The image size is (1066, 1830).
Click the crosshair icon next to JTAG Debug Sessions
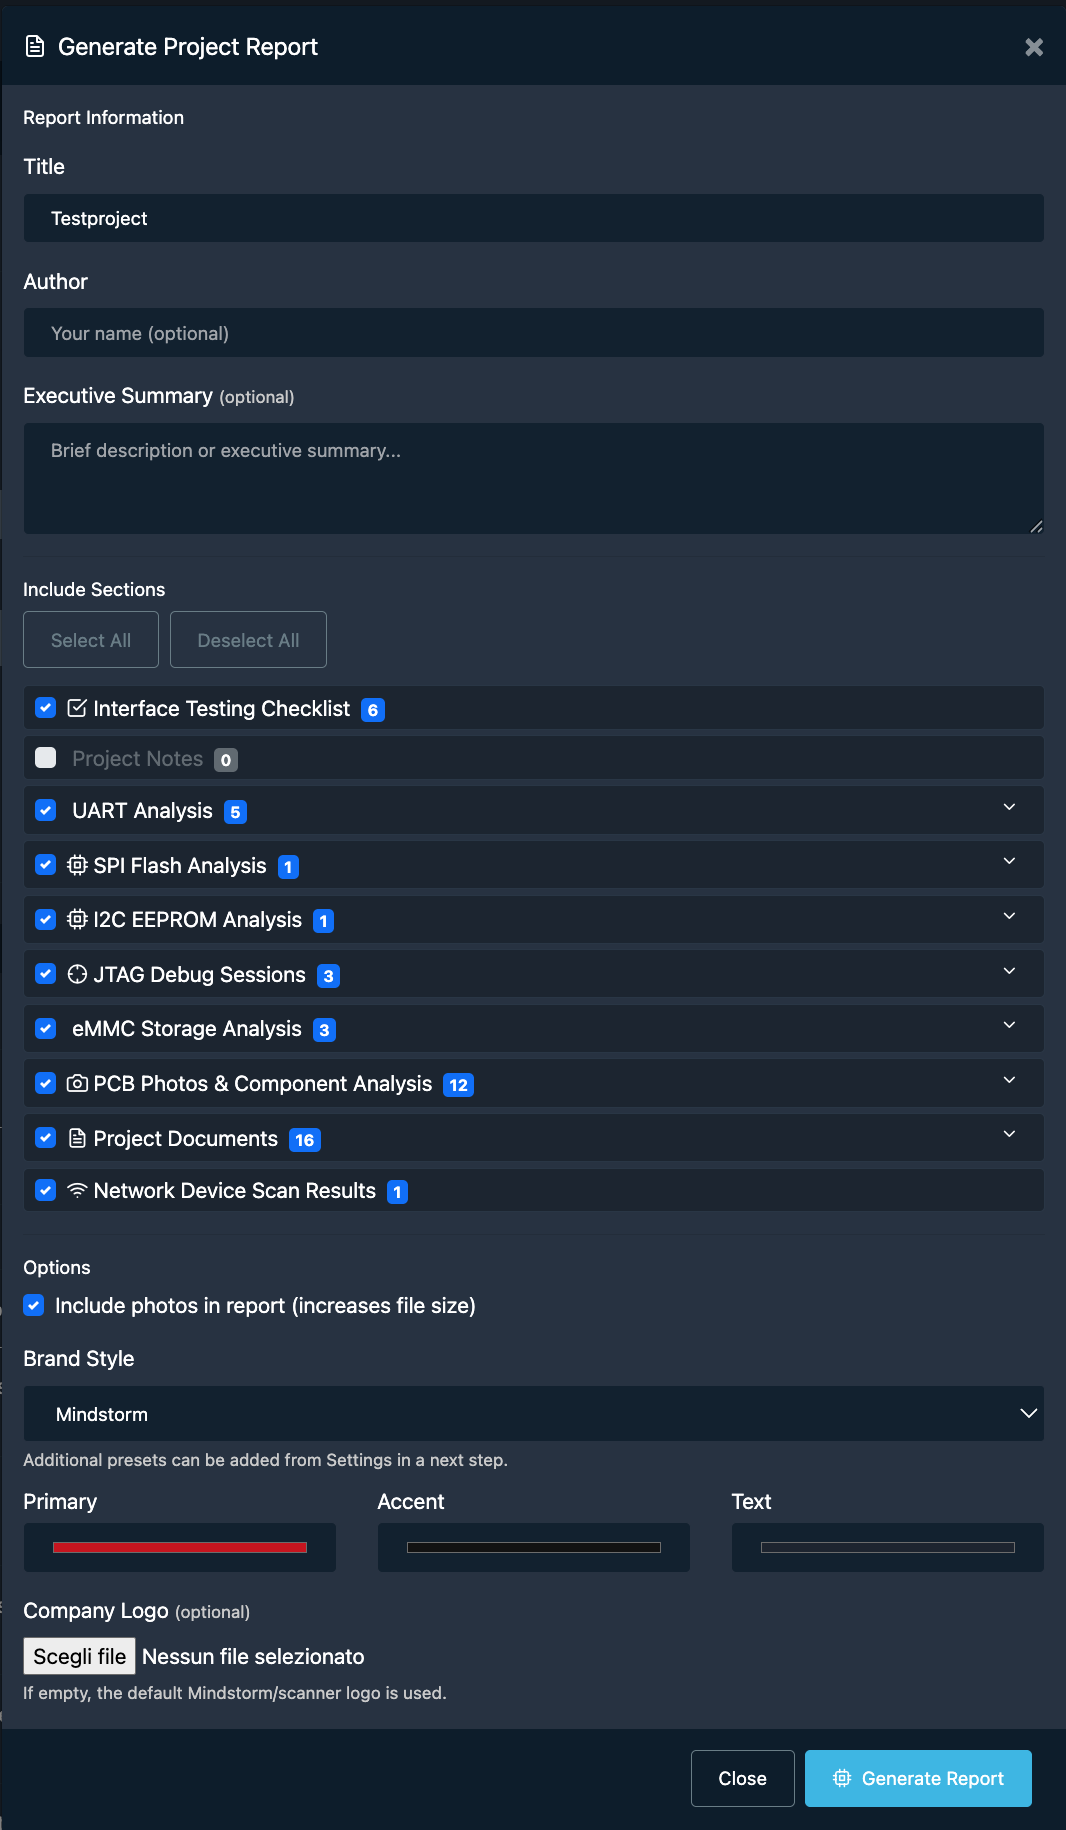click(77, 973)
